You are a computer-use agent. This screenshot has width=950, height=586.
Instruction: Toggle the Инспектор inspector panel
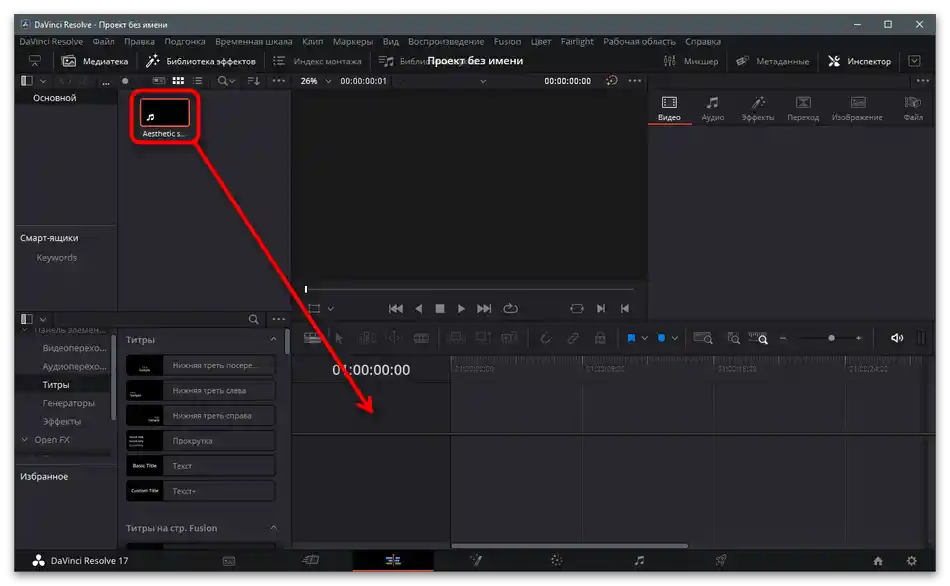859,61
